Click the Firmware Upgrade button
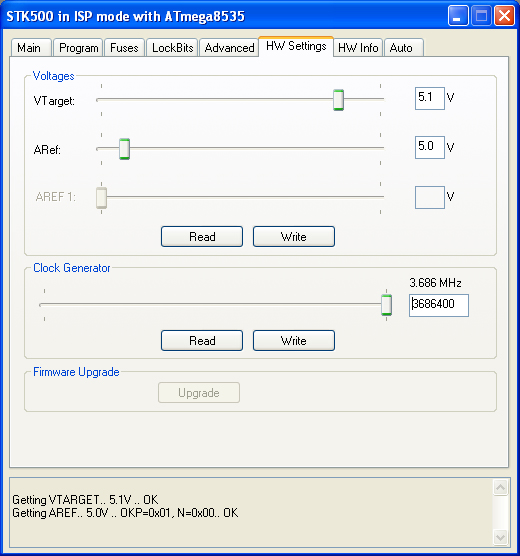Screen dimensions: 520x556 coord(199,393)
